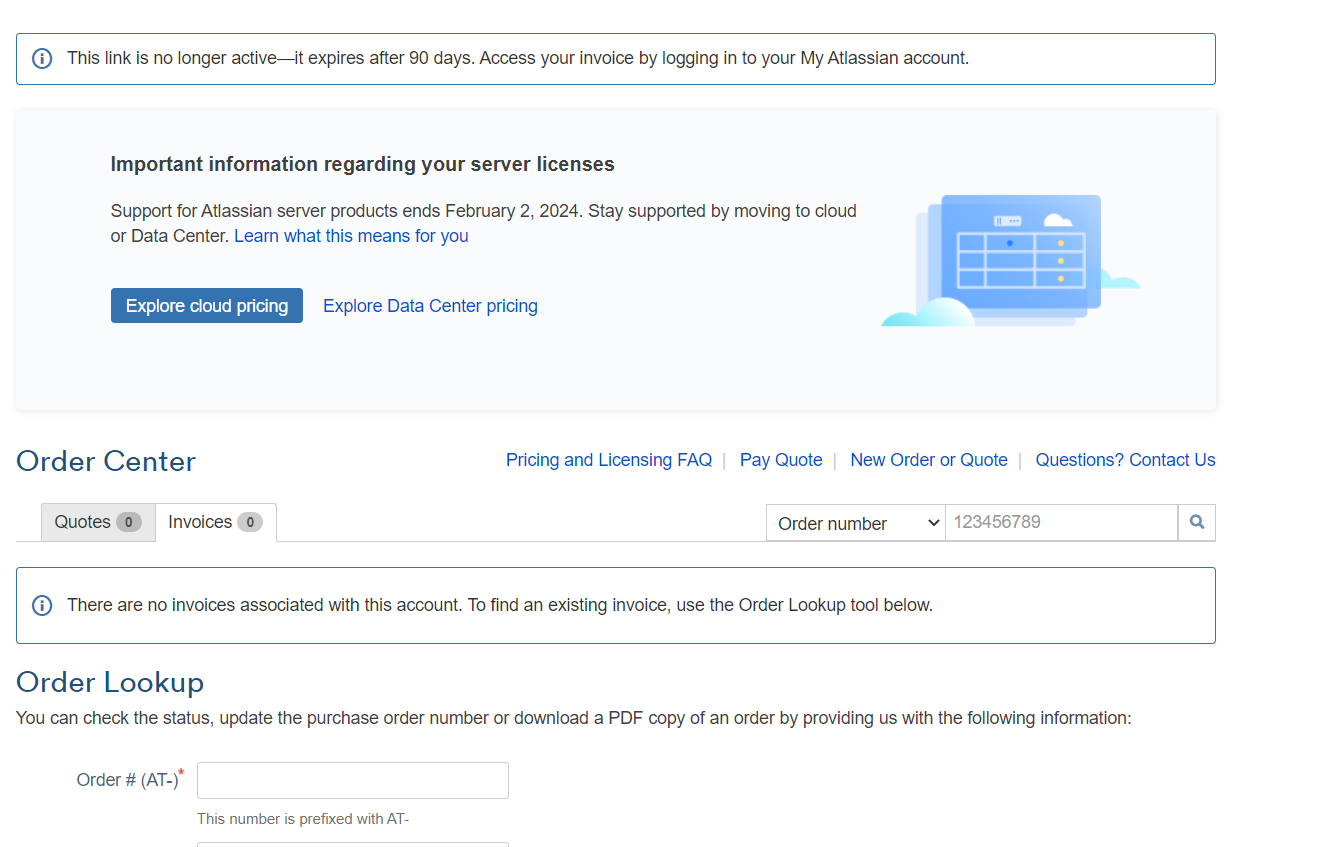1343x847 pixels.
Task: Click the Order Lookup heading
Action: [x=110, y=682]
